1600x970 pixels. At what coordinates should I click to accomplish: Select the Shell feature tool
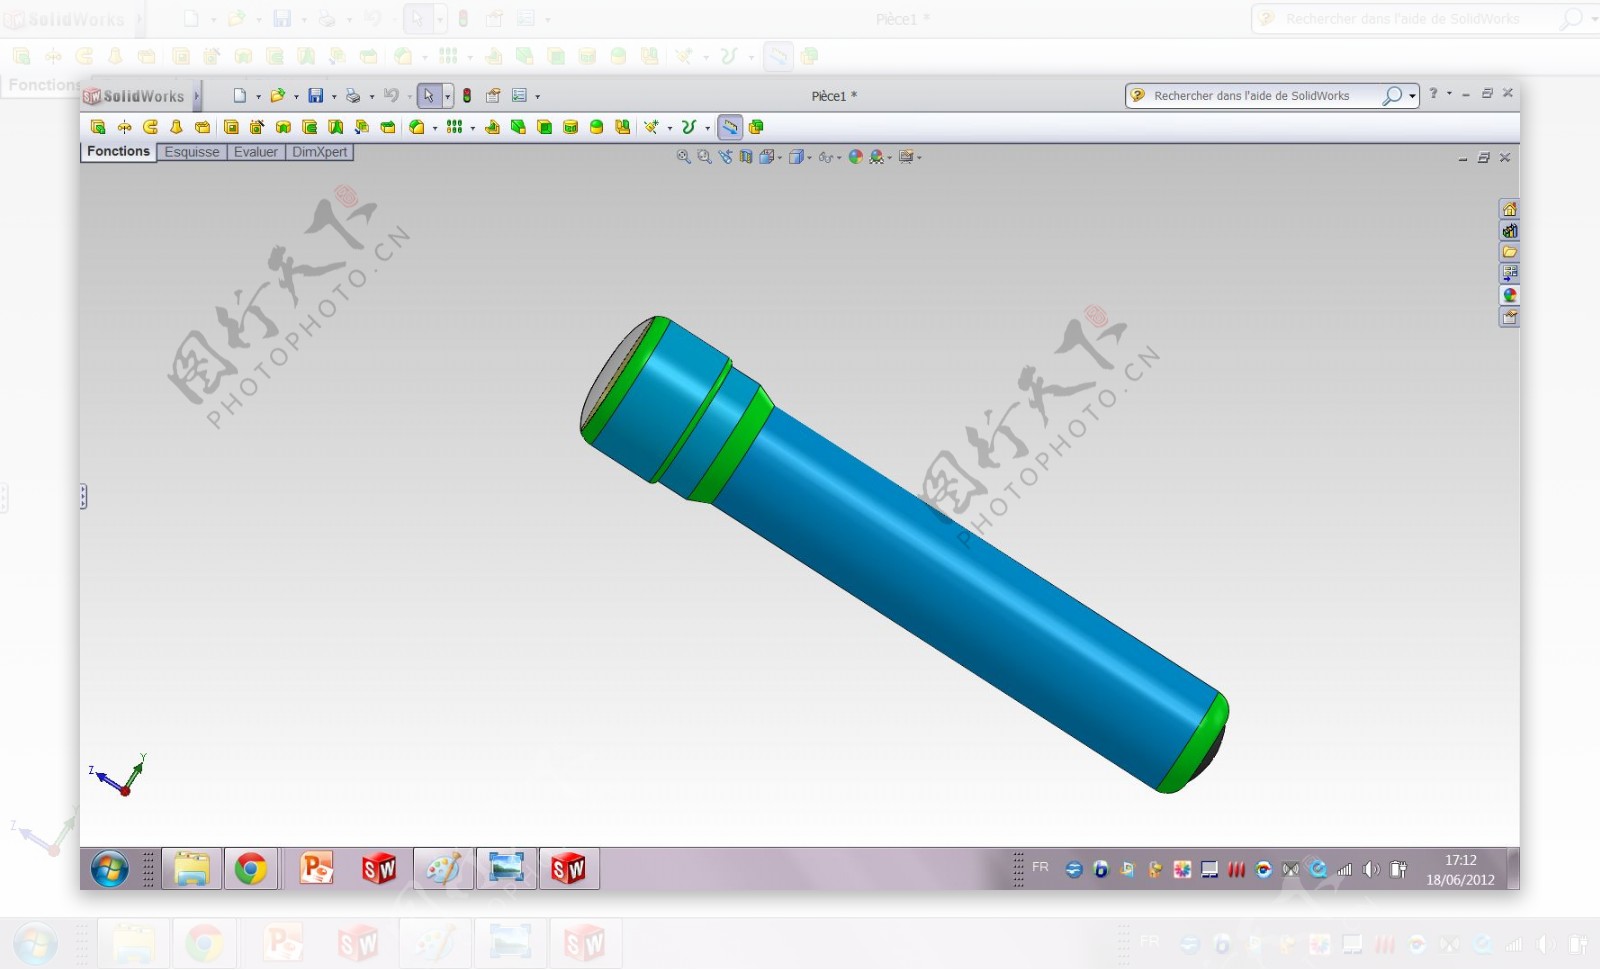coord(544,127)
